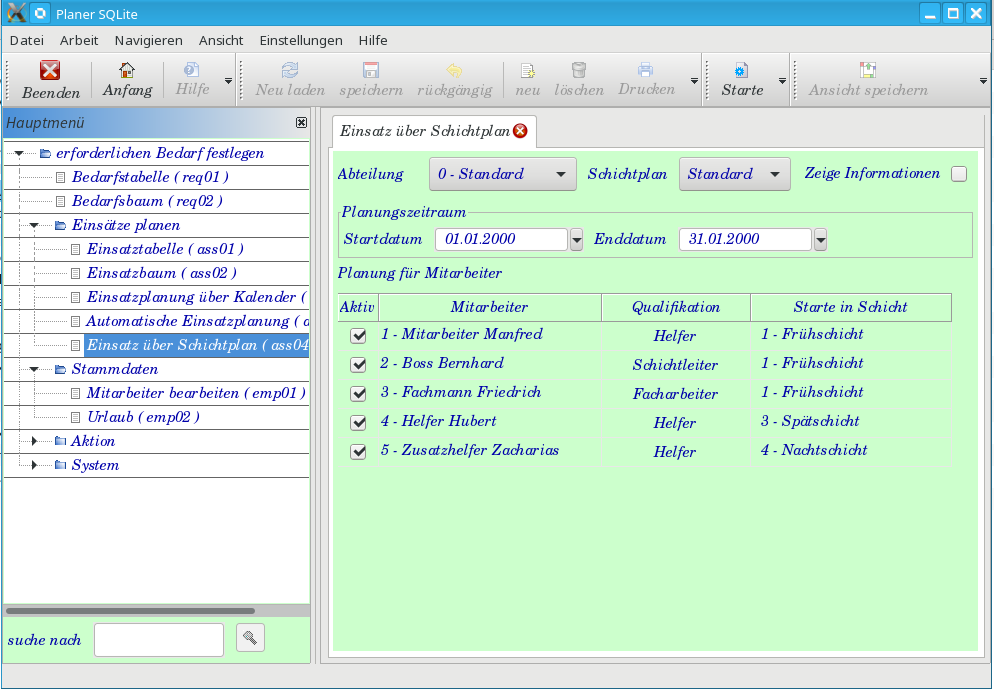Viewport: 994px width, 691px height.
Task: Uncheck Aktiv for Helfer Hubert
Action: point(358,423)
